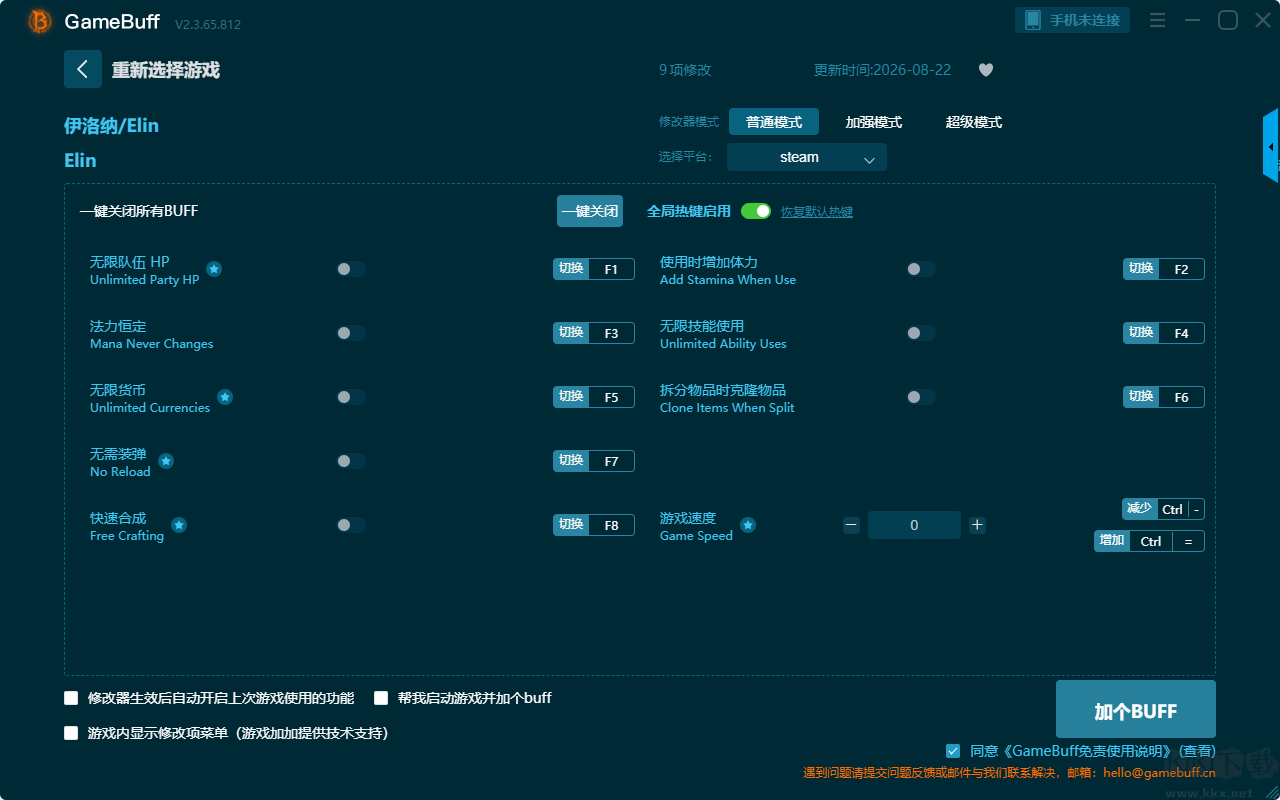Click 恢复默认热键 restore hotkeys link
This screenshot has height=800, width=1280.
pyautogui.click(x=817, y=212)
